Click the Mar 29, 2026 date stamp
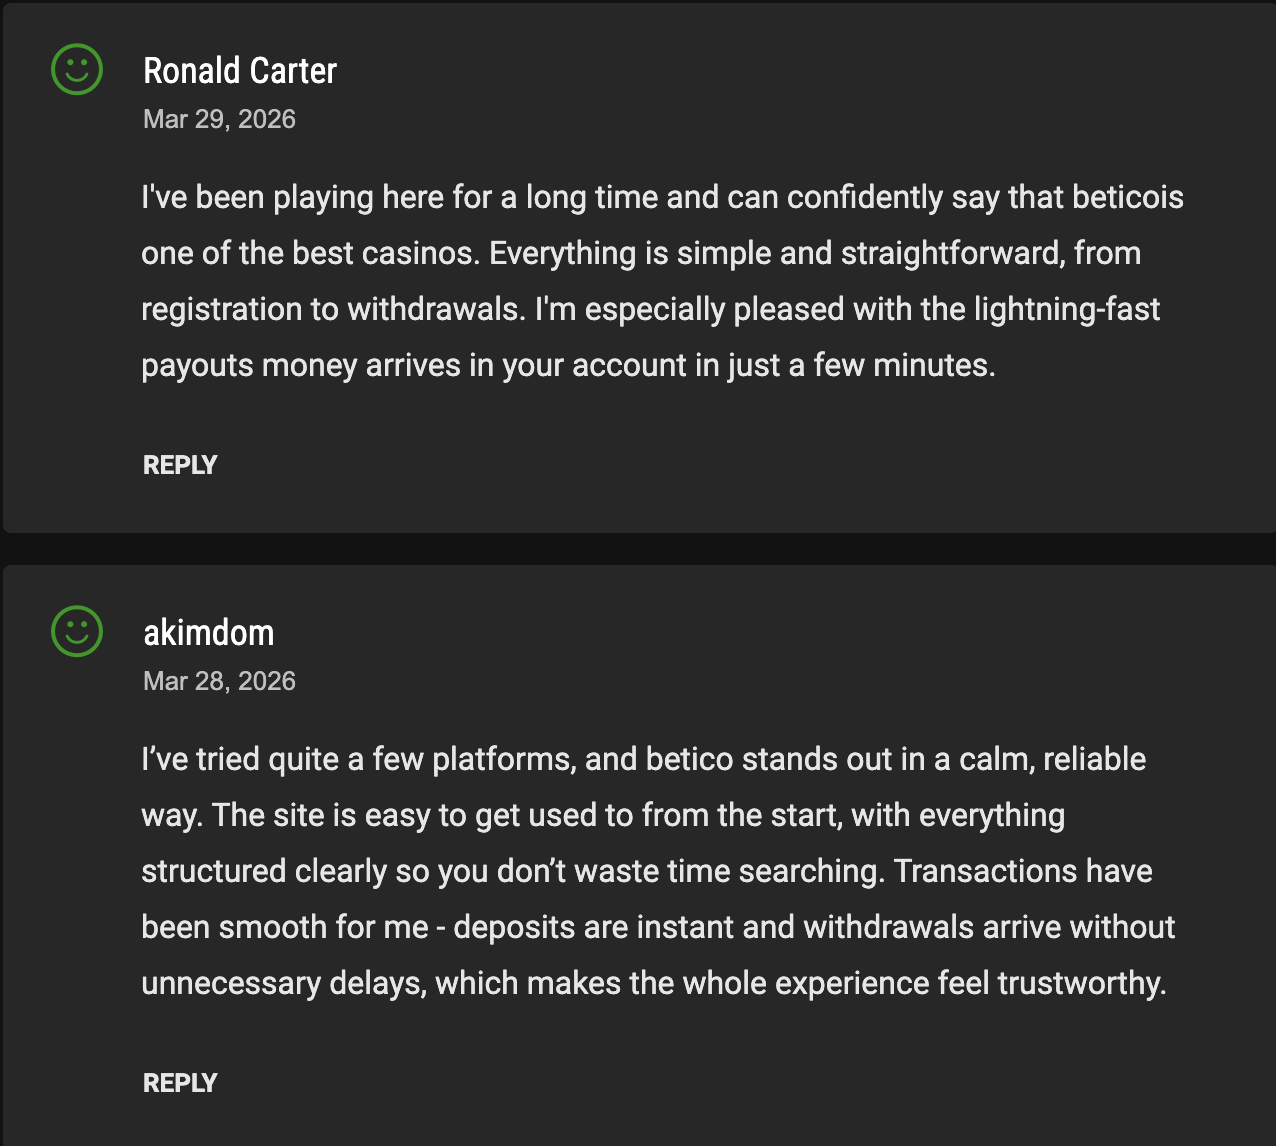This screenshot has width=1276, height=1146. [x=219, y=119]
